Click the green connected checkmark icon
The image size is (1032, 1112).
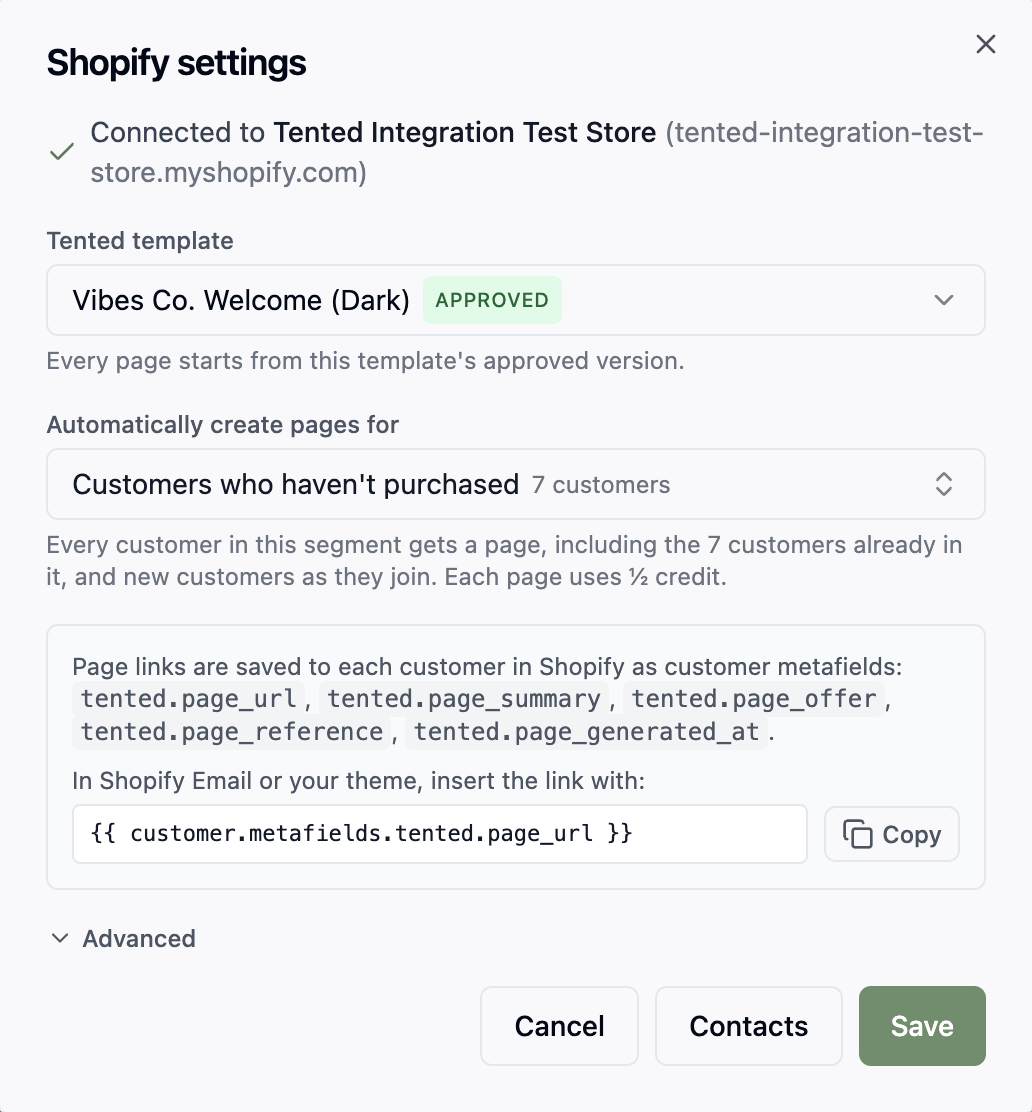point(62,152)
